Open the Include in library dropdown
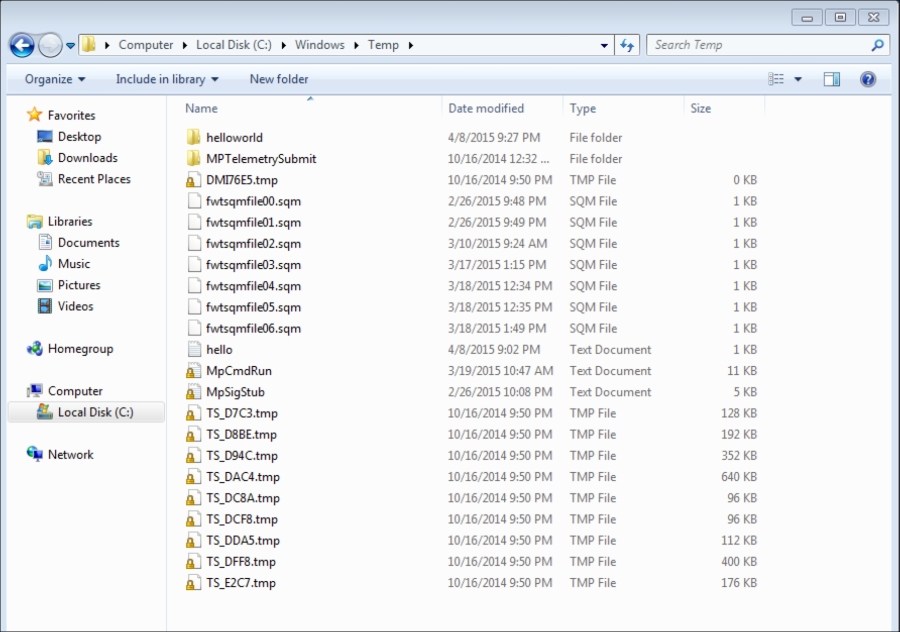This screenshot has height=632, width=900. 166,79
